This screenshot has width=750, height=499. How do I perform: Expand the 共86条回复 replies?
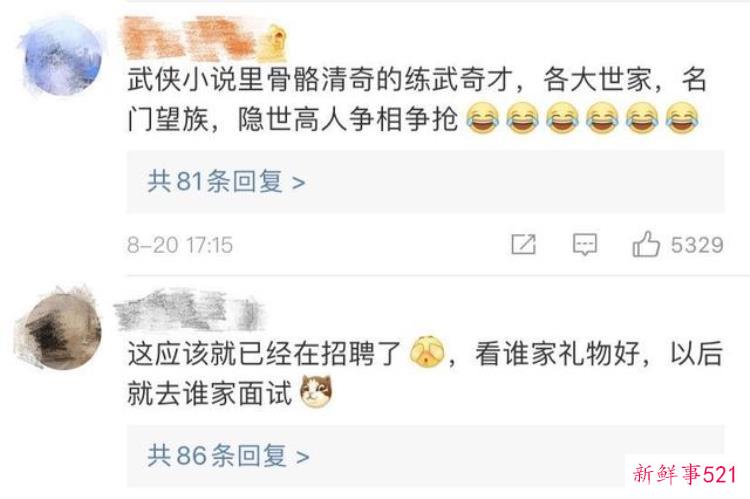tap(228, 455)
